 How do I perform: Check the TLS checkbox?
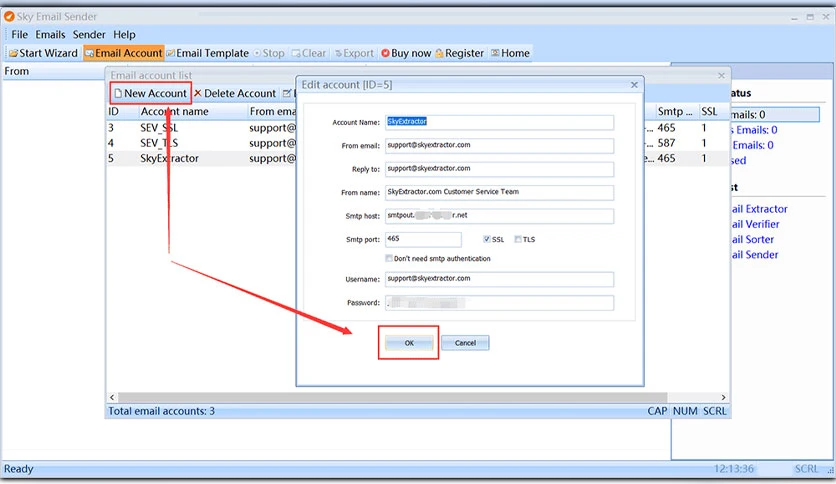[x=518, y=239]
